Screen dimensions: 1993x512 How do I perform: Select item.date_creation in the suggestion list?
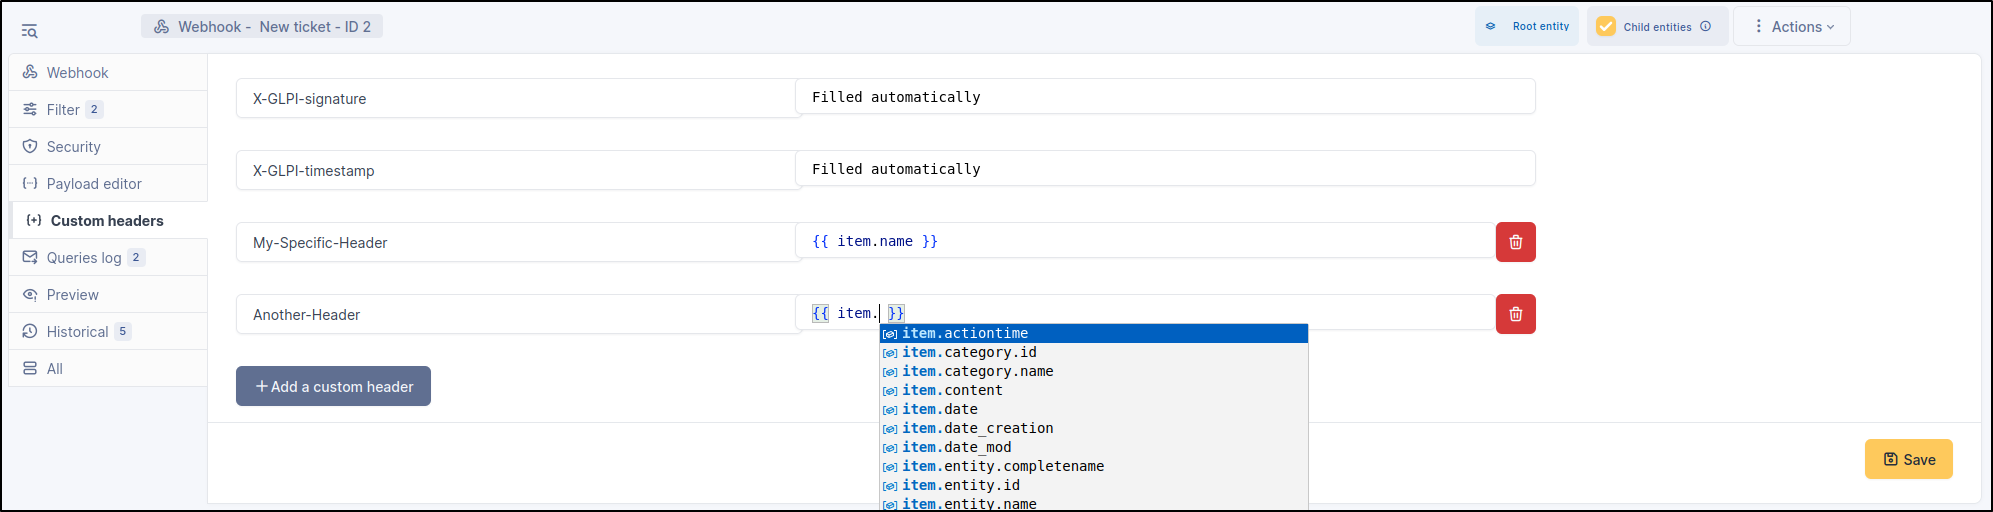coord(977,428)
